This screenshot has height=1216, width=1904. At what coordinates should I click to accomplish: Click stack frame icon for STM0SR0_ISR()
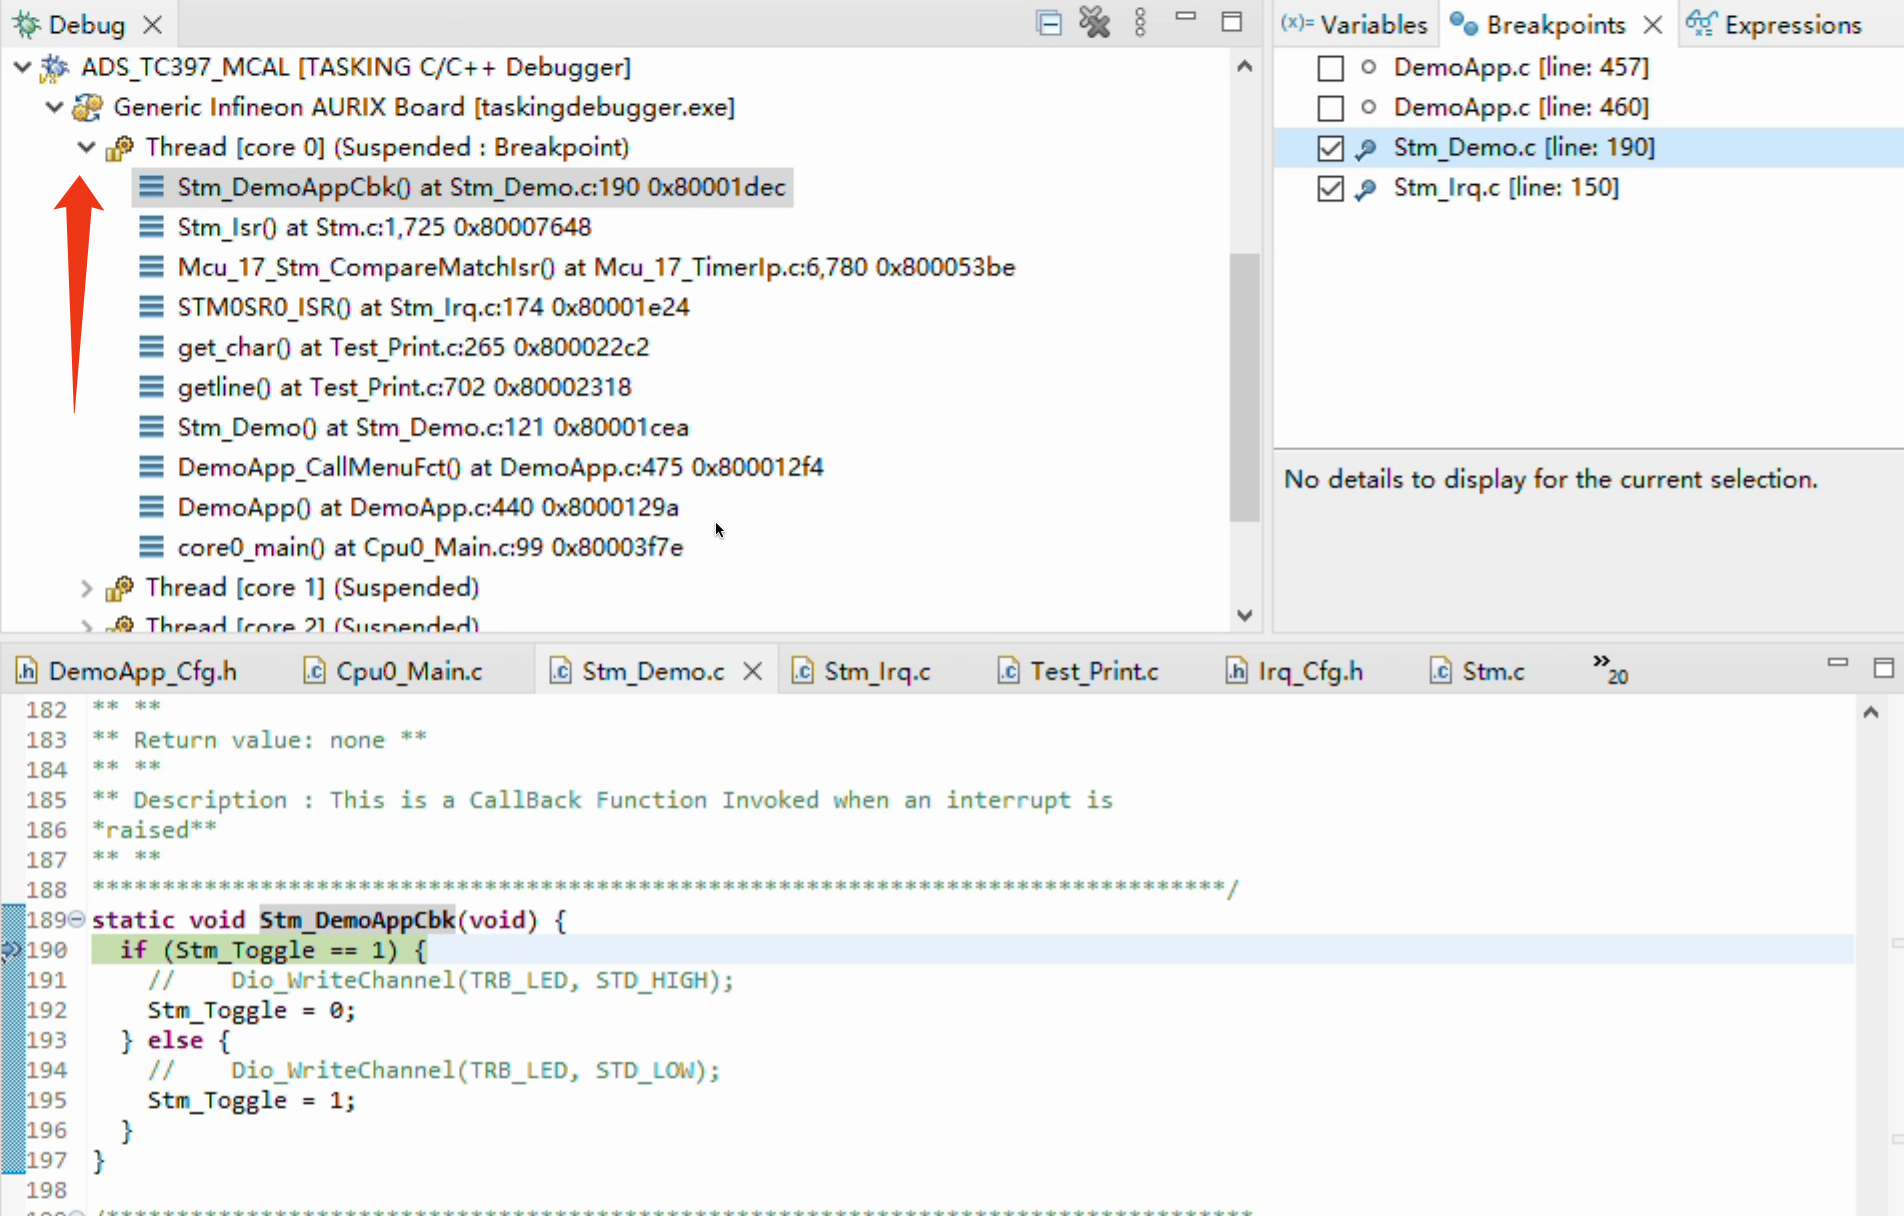[x=151, y=307]
